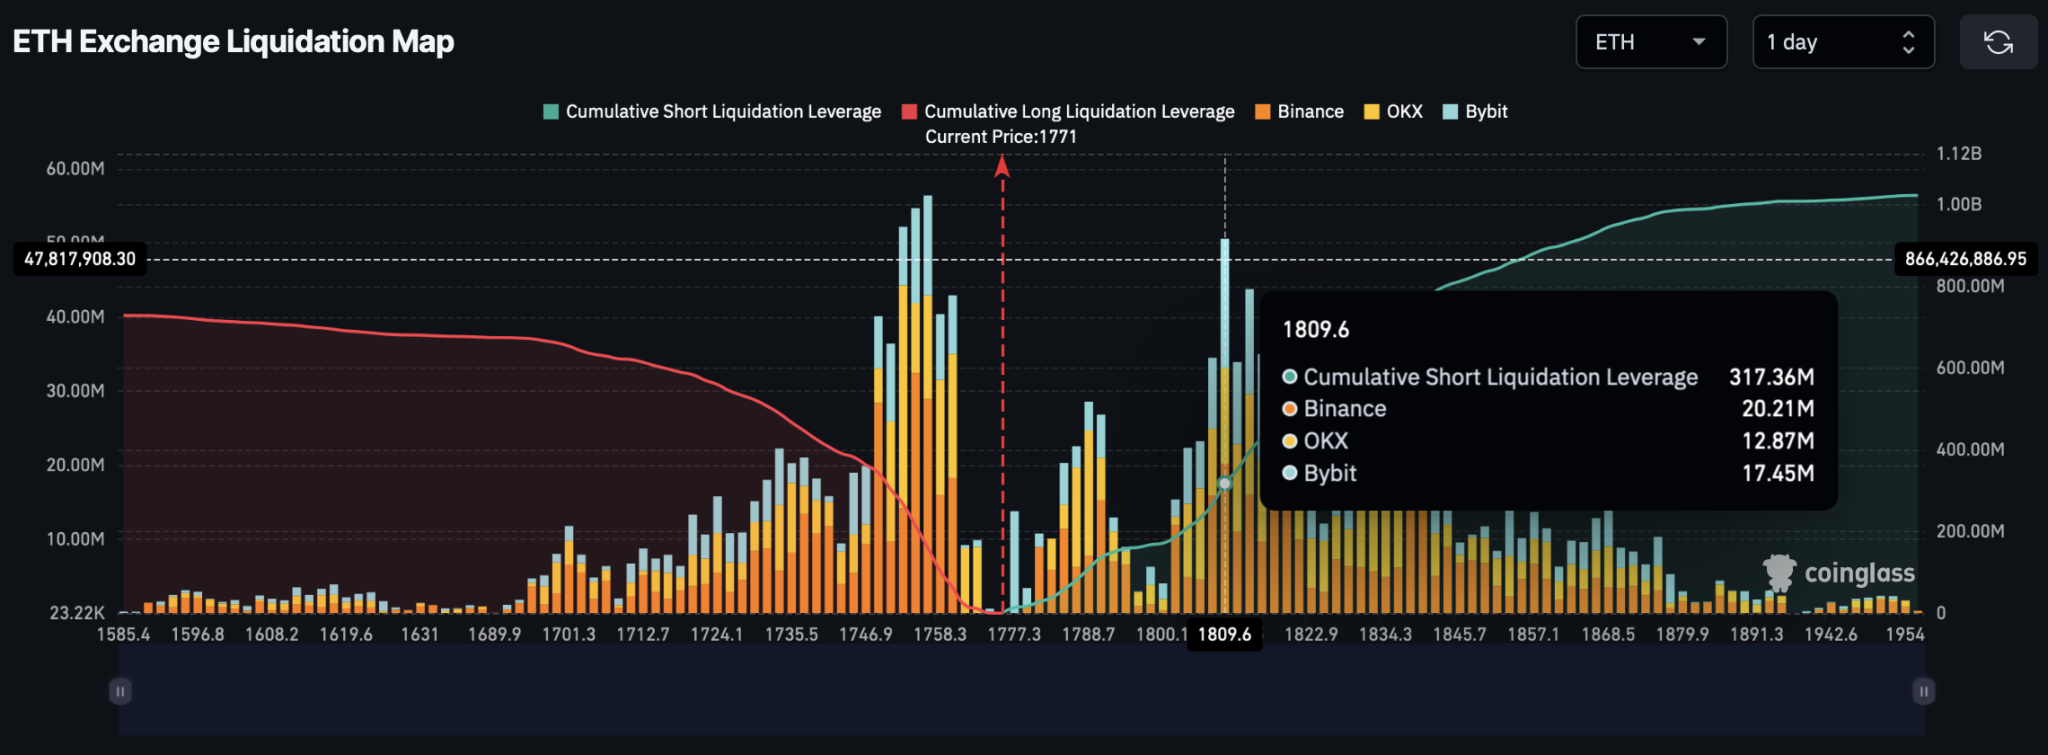The width and height of the screenshot is (2048, 755).
Task: Toggle Cumulative Short Liquidation Leverage legend
Action: click(712, 112)
